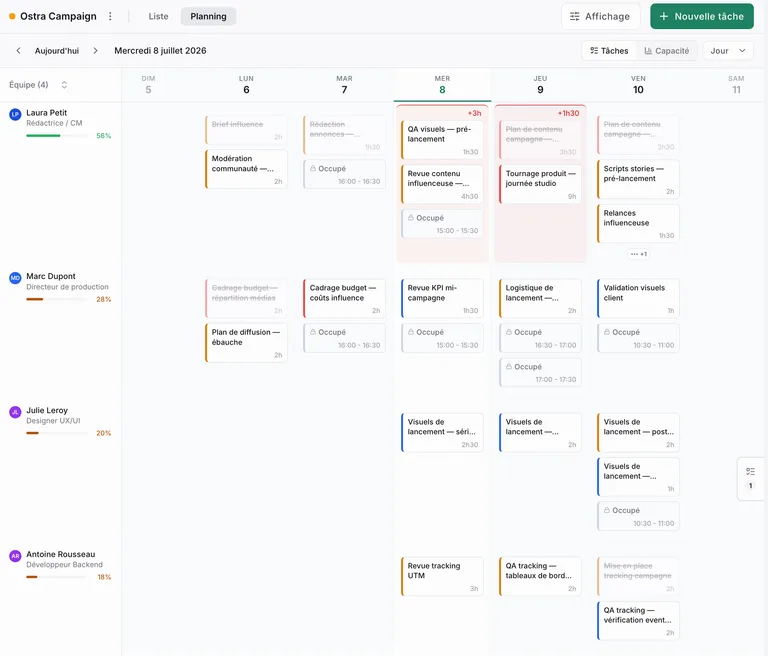Open the QA tracking tableaux de bord card
The image size is (768, 656).
click(540, 576)
